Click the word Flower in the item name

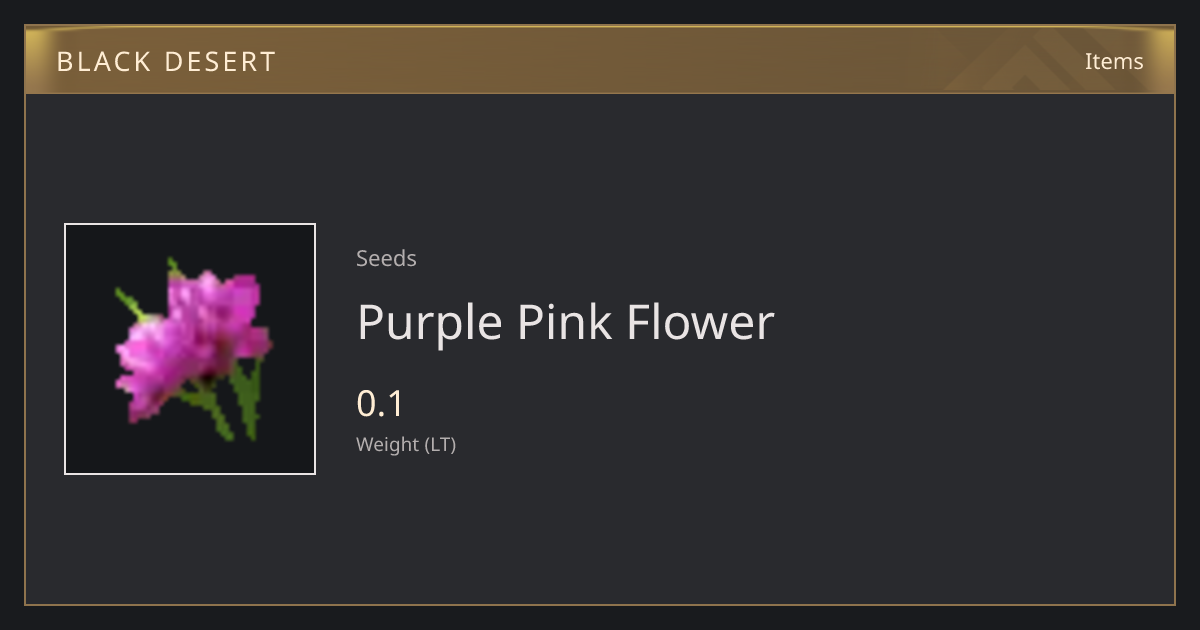tap(701, 322)
